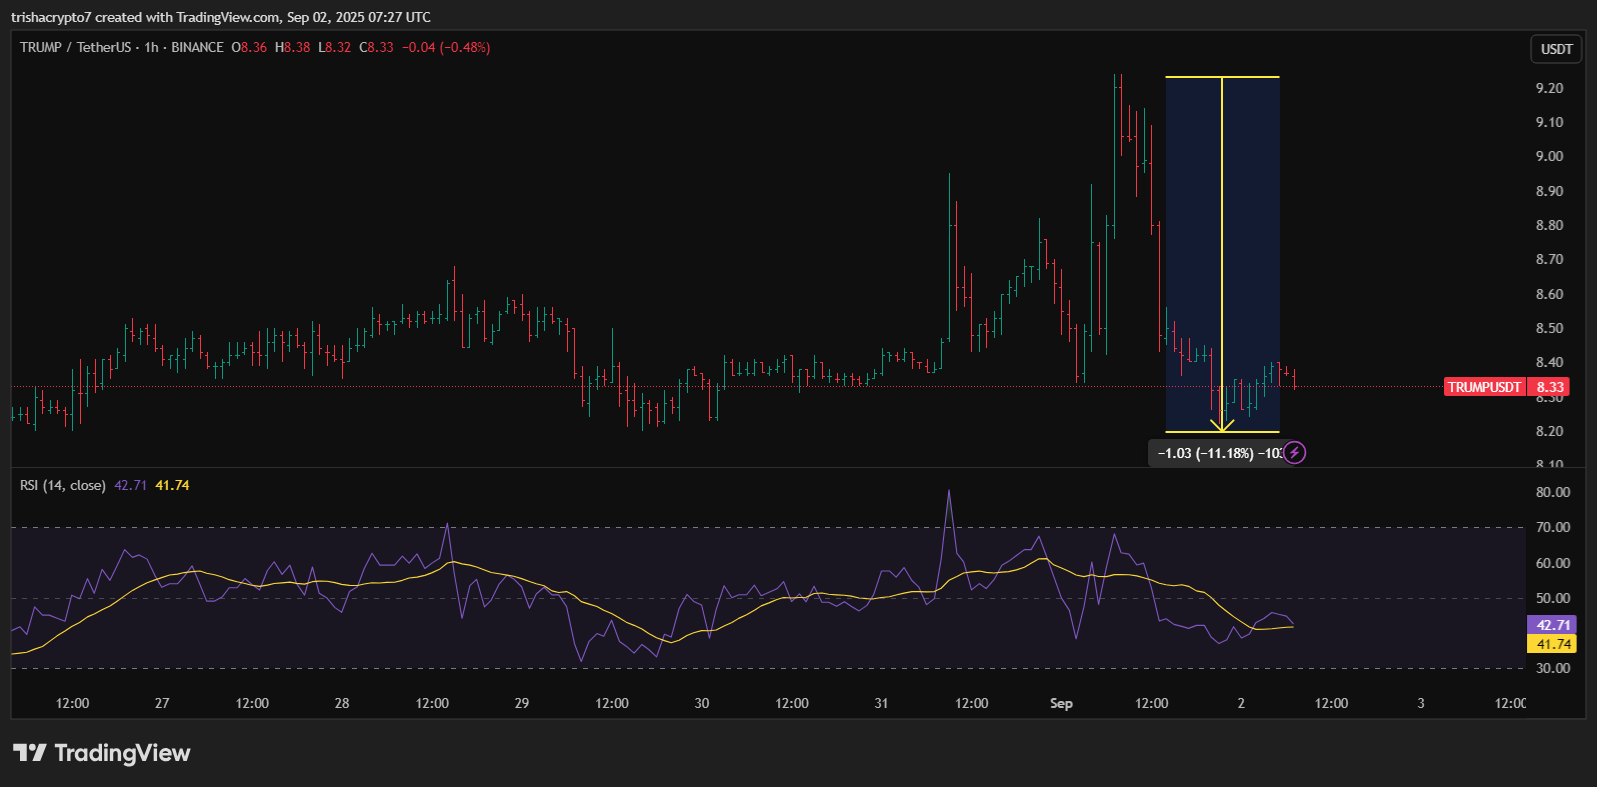
Task: Click the 8.80 price axis label
Action: pos(1549,225)
